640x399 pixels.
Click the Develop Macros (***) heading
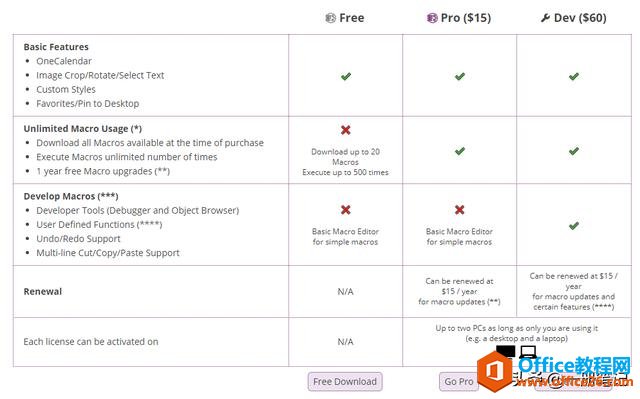71,196
